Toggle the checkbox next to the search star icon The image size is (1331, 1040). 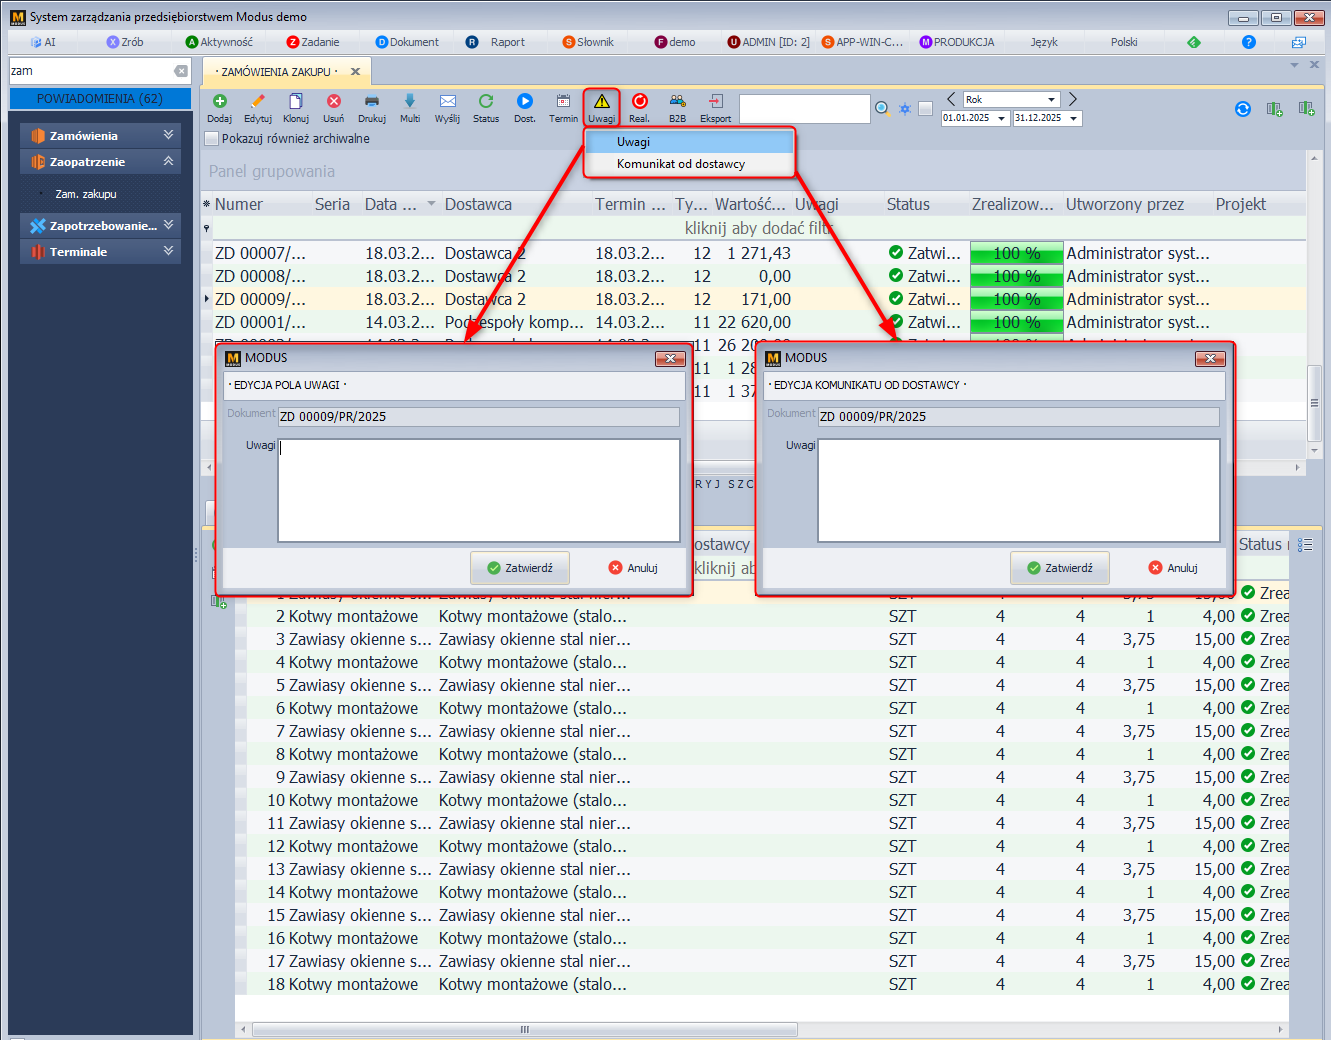tap(925, 109)
